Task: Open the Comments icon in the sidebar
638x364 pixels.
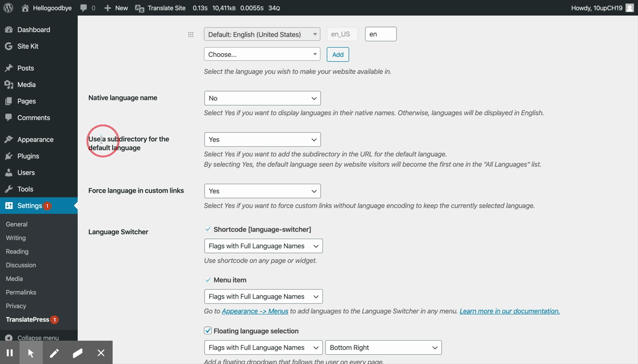Action: point(9,118)
